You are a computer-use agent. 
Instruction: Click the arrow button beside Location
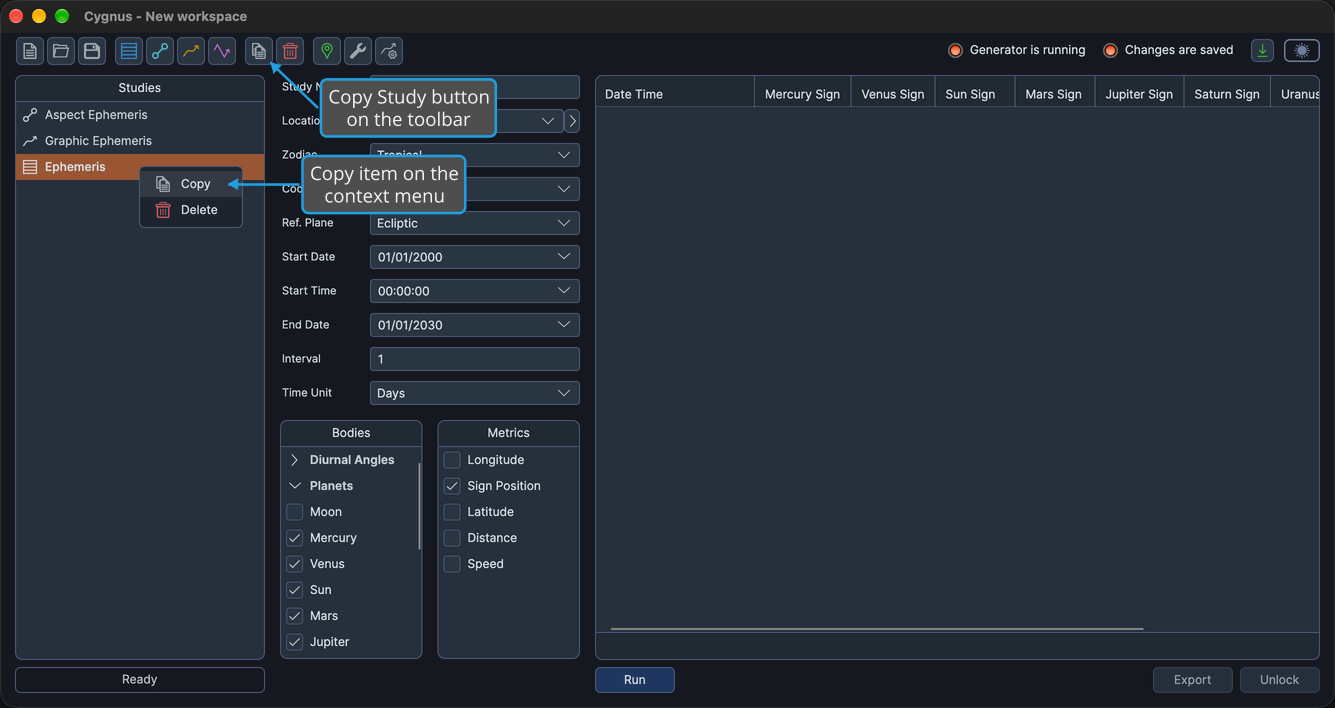point(572,121)
